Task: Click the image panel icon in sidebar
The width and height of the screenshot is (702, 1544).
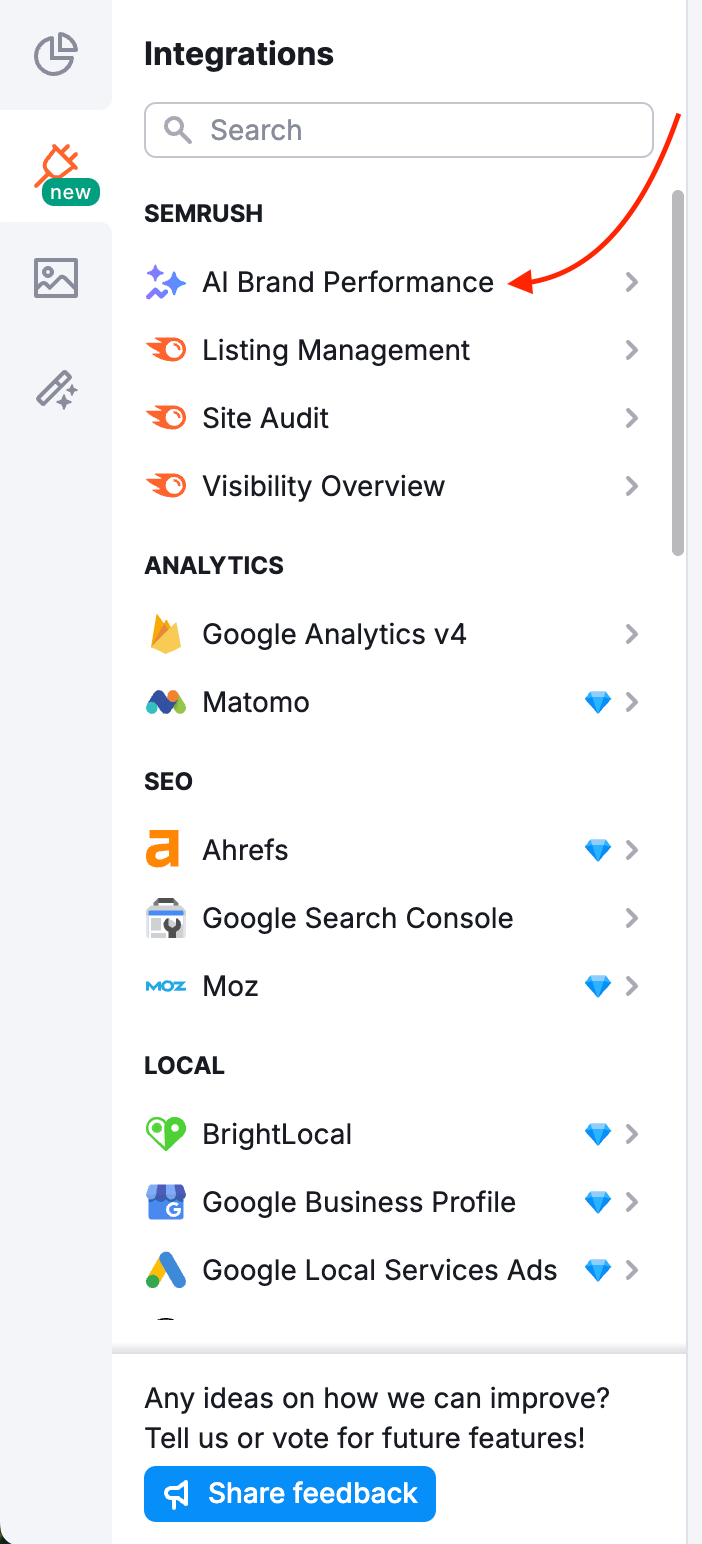Action: coord(55,277)
